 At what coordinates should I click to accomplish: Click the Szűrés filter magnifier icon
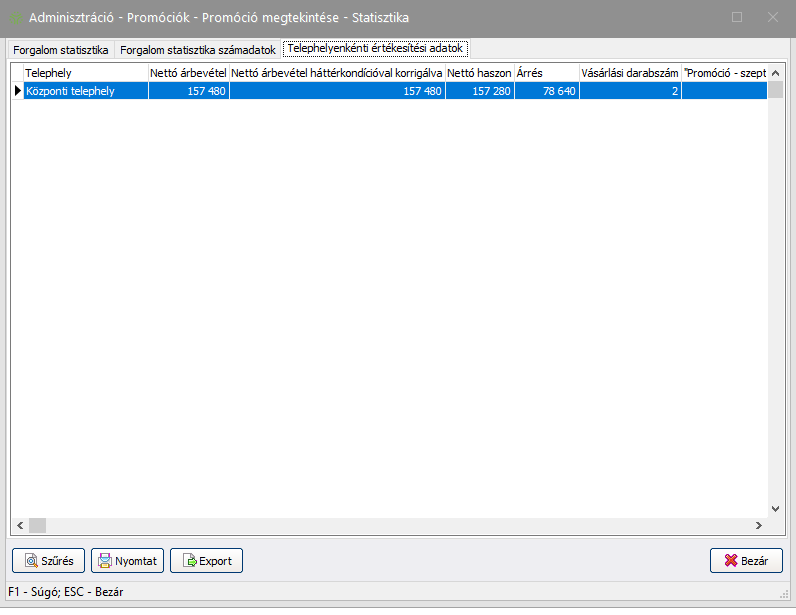click(x=31, y=561)
